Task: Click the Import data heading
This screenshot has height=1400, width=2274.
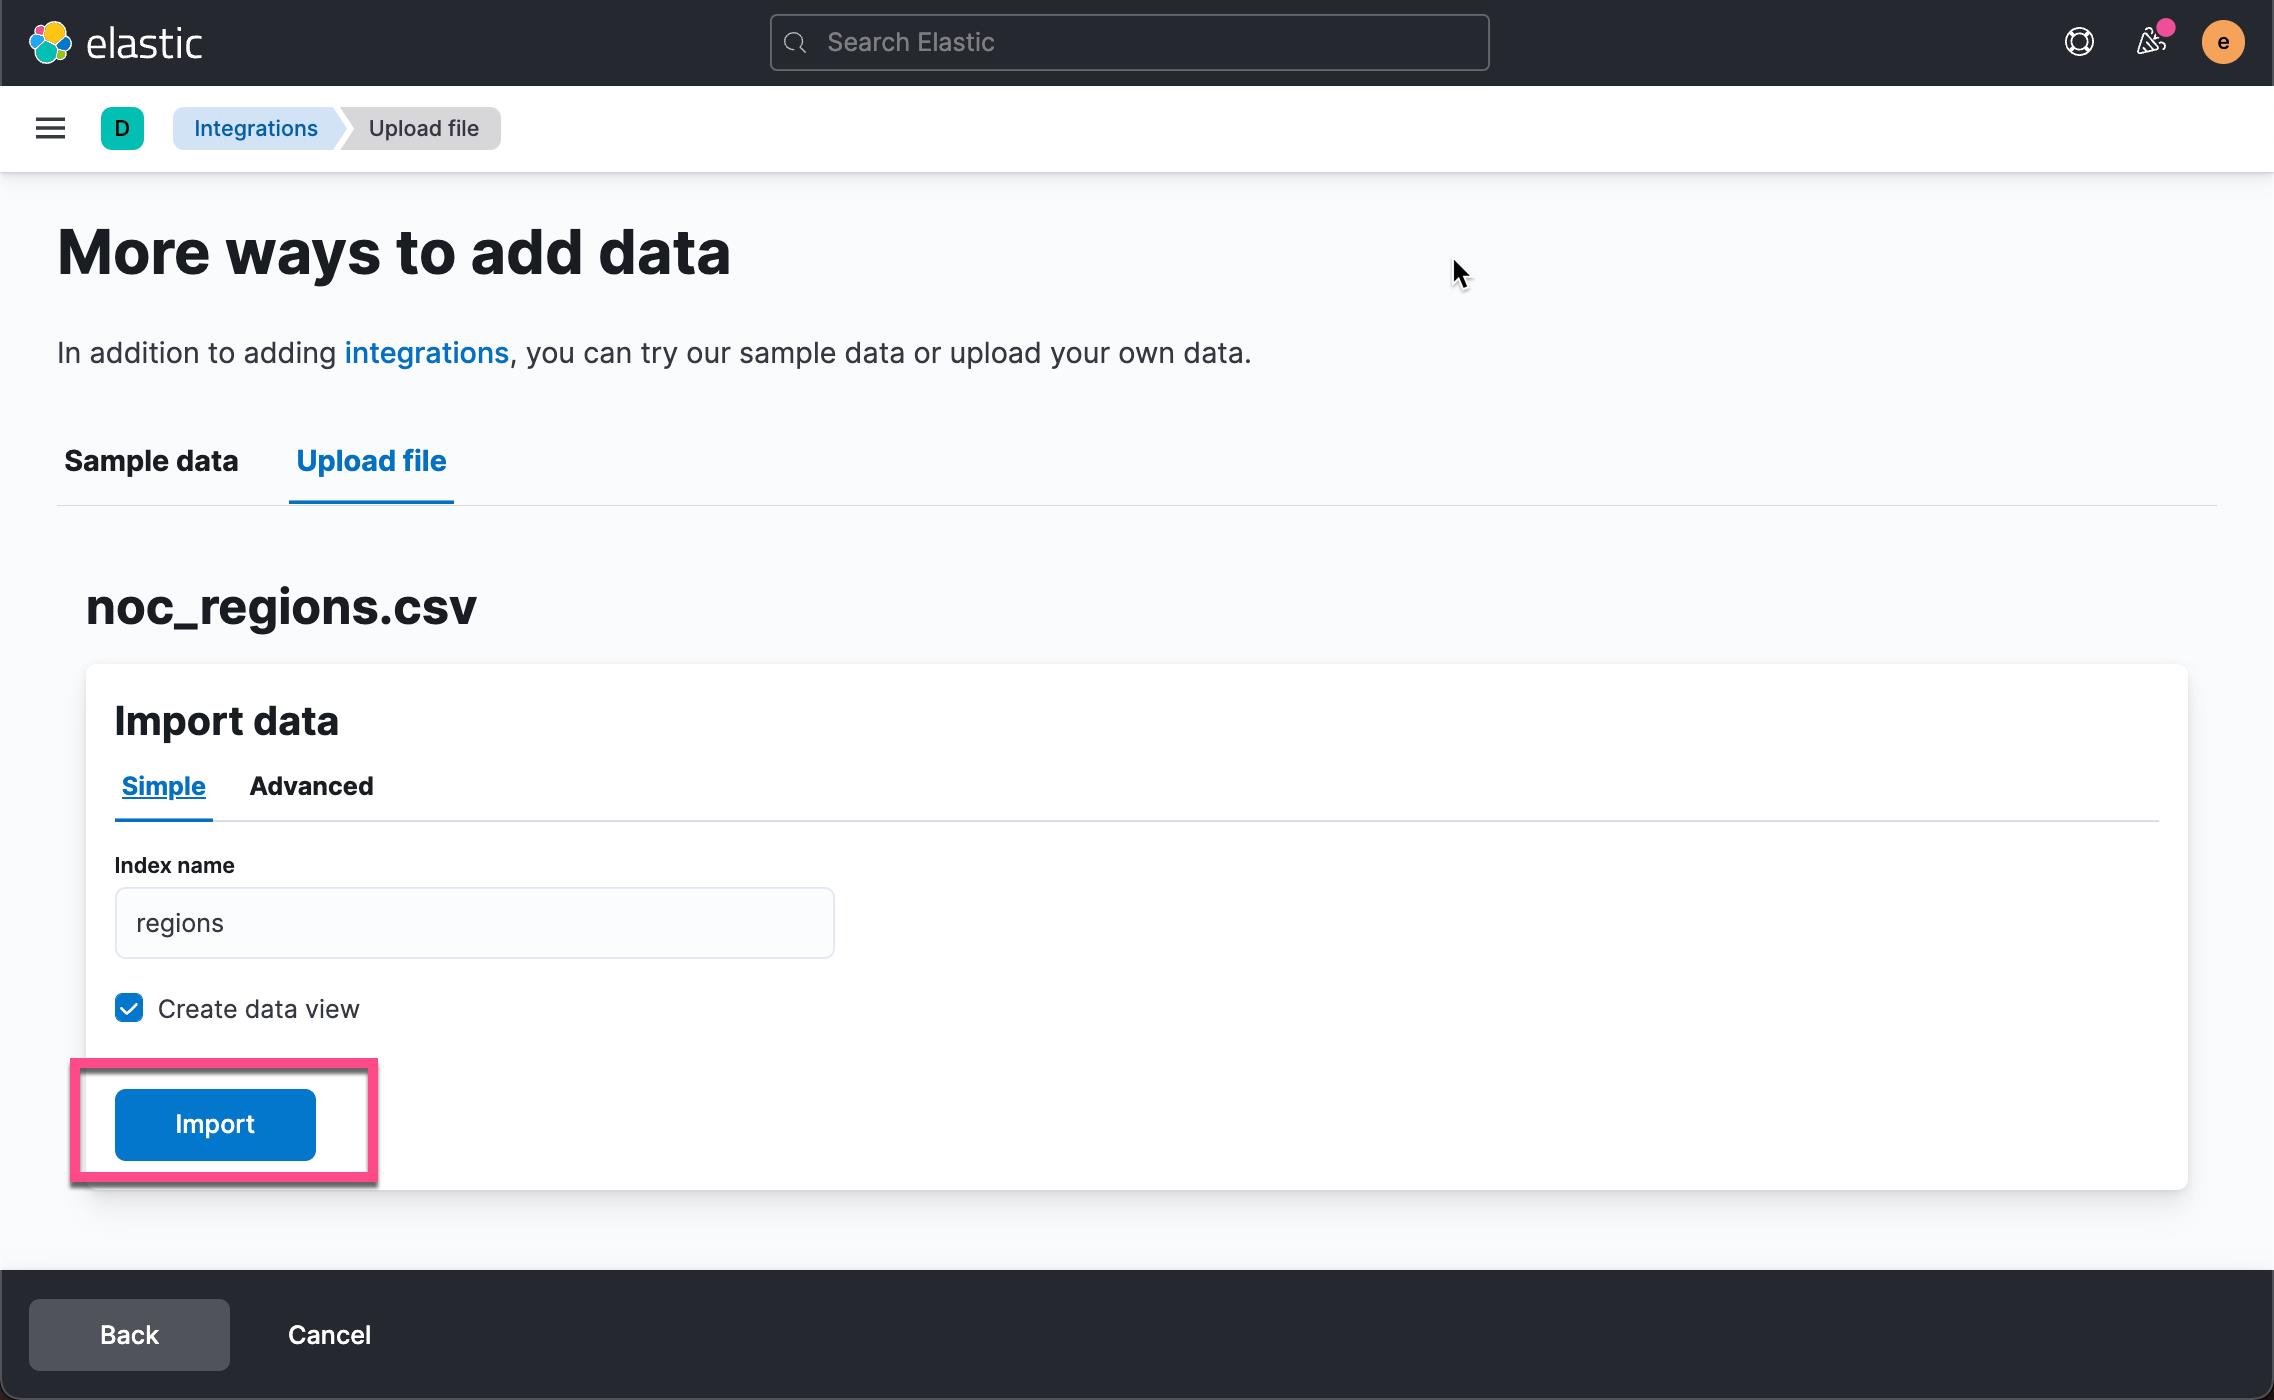Action: pos(227,721)
